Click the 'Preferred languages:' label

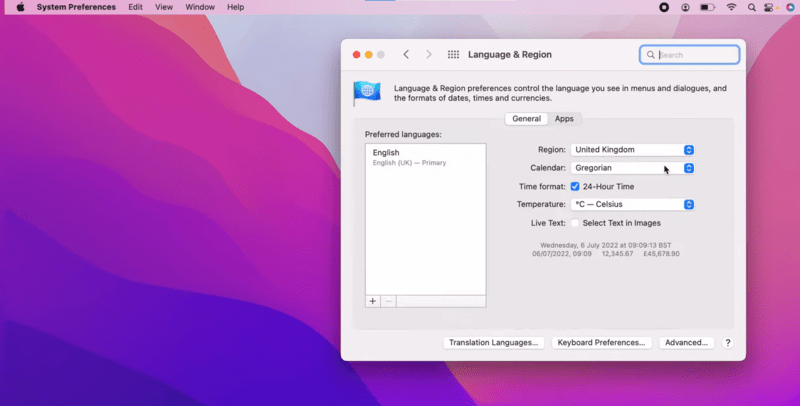(x=403, y=135)
